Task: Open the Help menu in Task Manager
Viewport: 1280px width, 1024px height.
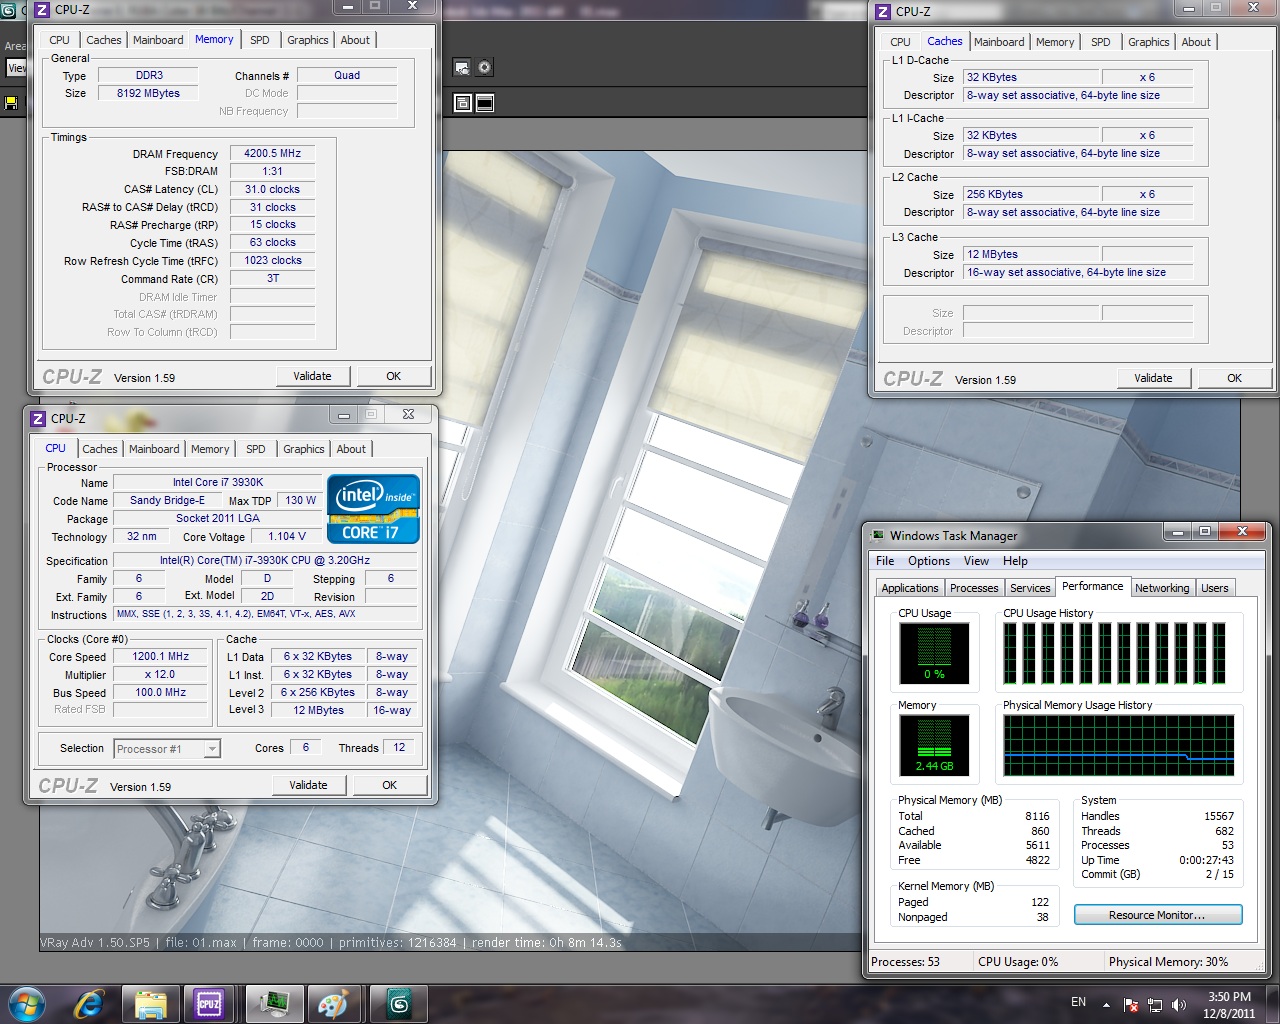Action: coord(1015,561)
